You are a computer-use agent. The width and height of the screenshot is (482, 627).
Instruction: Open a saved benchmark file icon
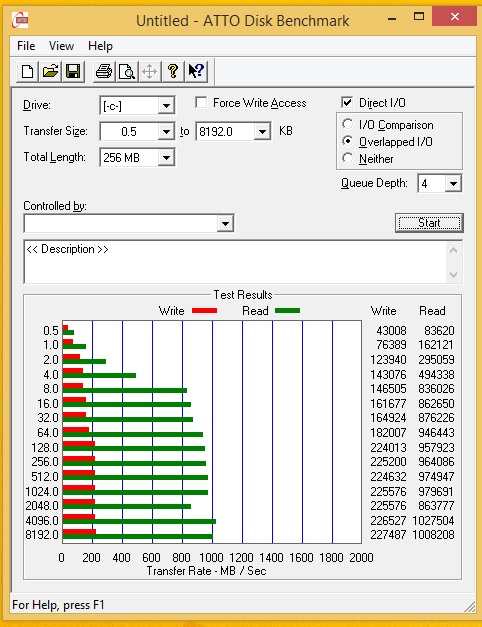pos(50,72)
